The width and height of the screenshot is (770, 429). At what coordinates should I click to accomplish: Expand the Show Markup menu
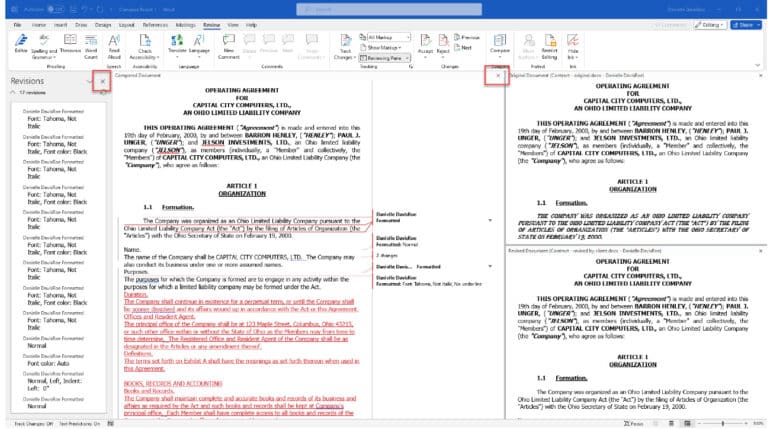point(381,48)
